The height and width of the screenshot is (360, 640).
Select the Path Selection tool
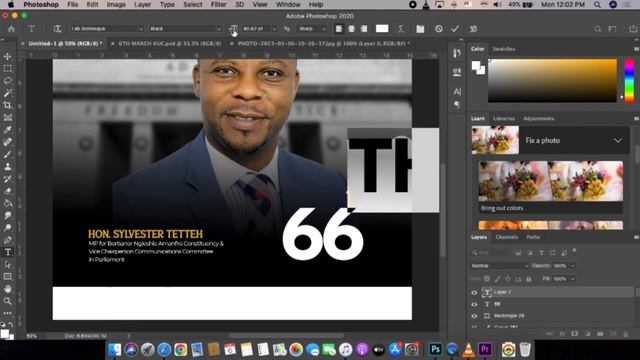7,264
